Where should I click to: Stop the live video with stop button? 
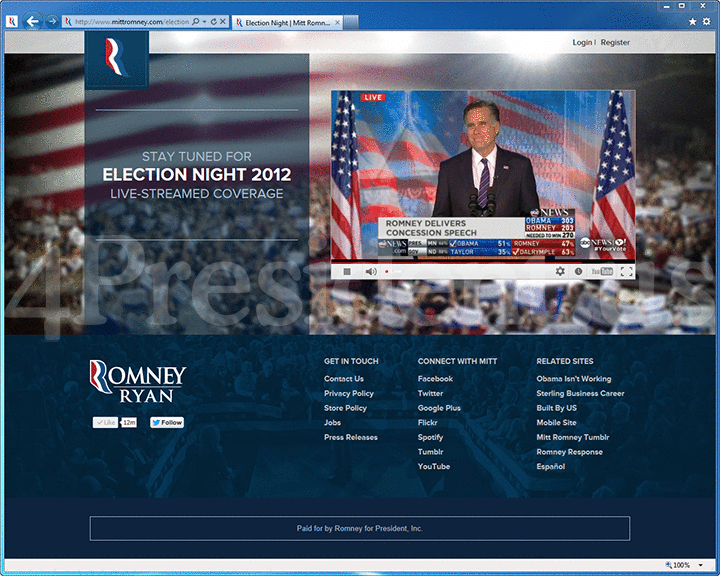(x=347, y=271)
